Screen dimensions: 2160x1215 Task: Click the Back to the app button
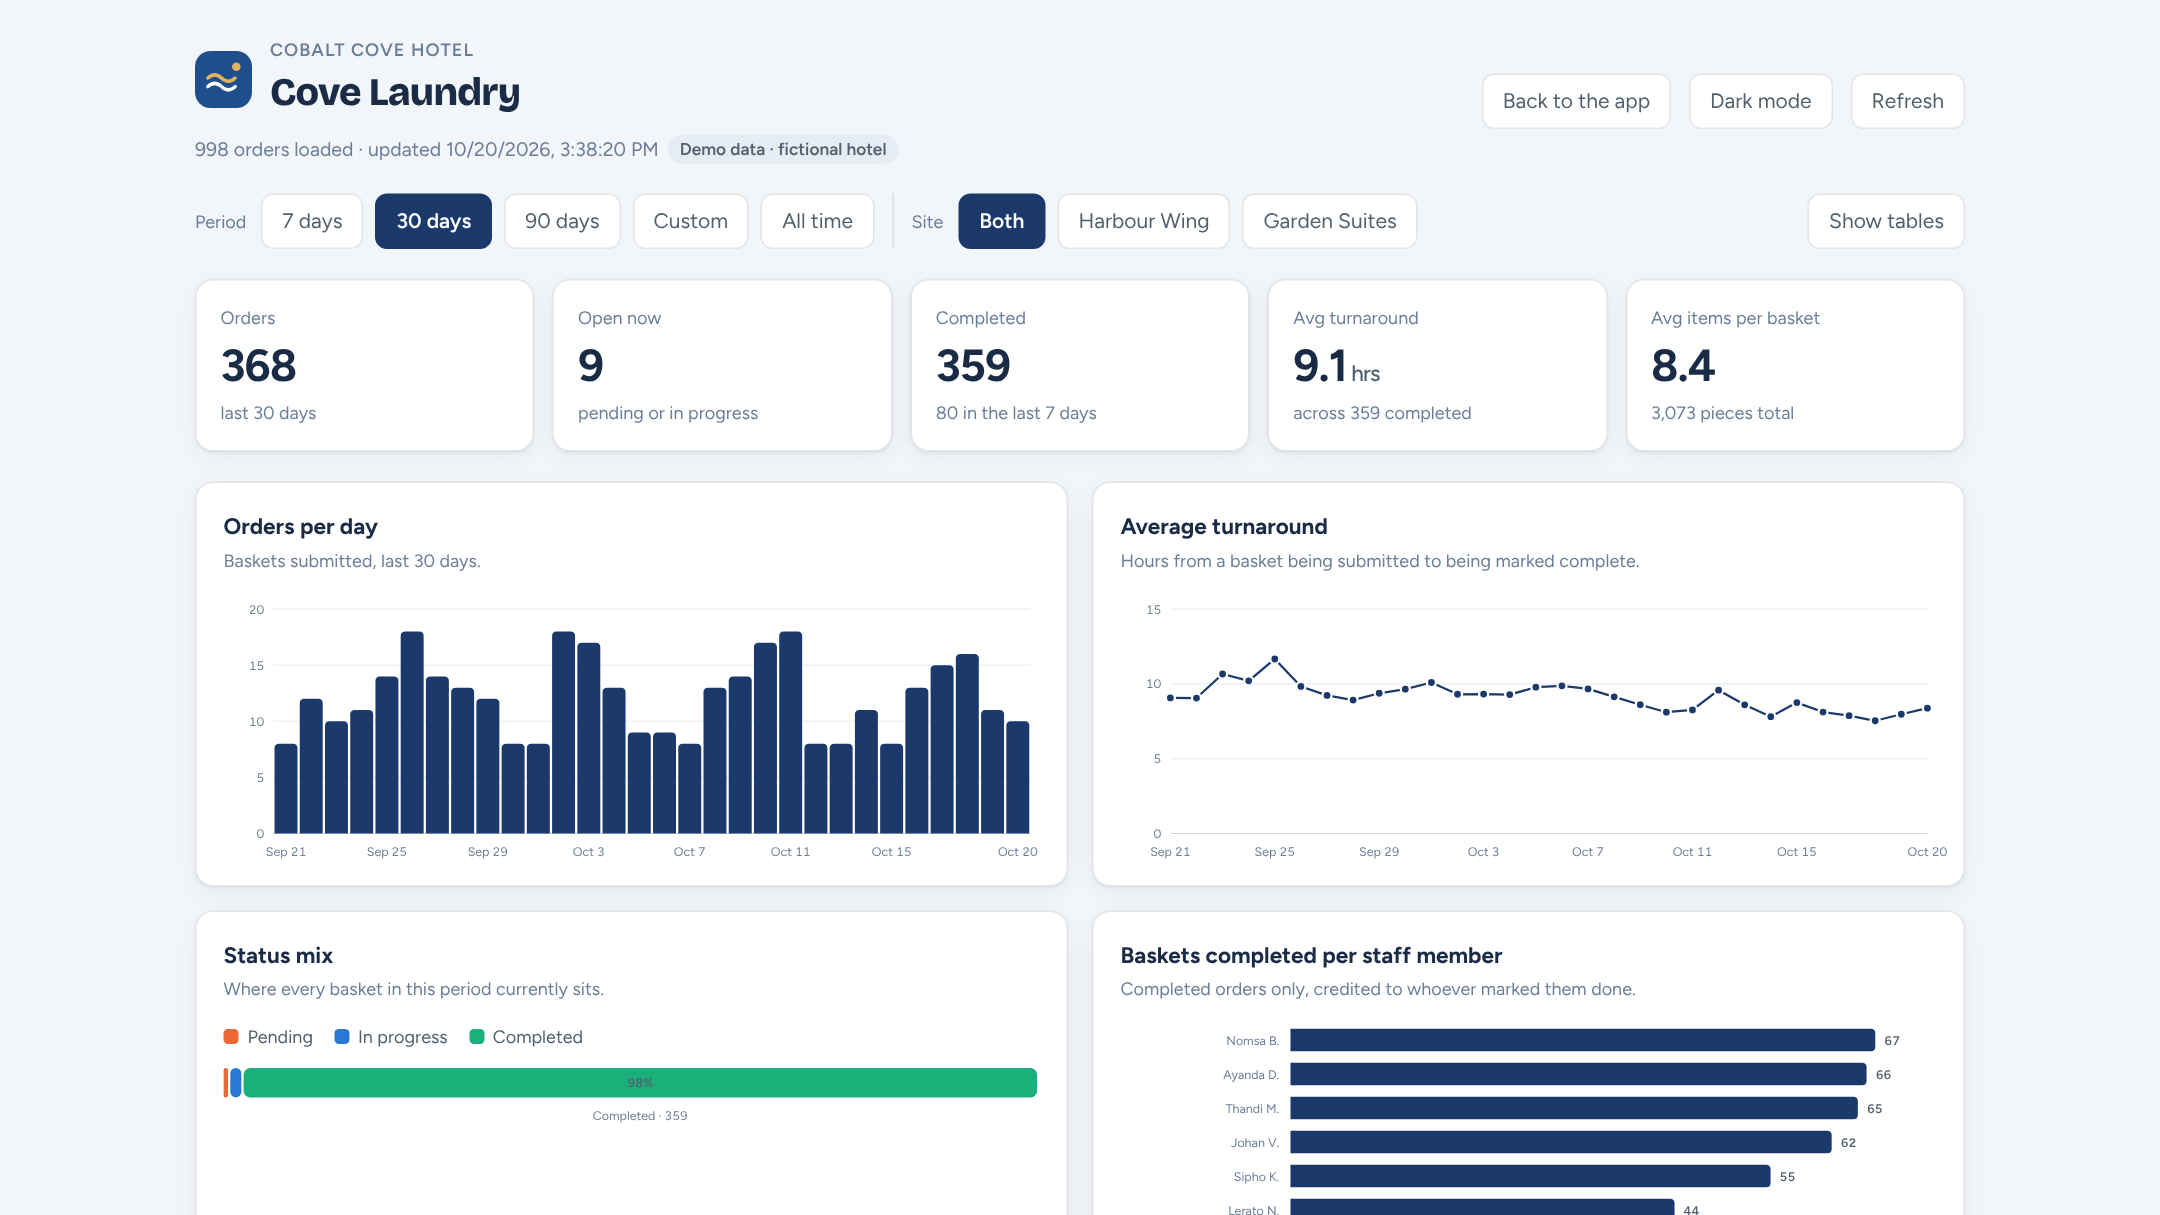pyautogui.click(x=1576, y=101)
